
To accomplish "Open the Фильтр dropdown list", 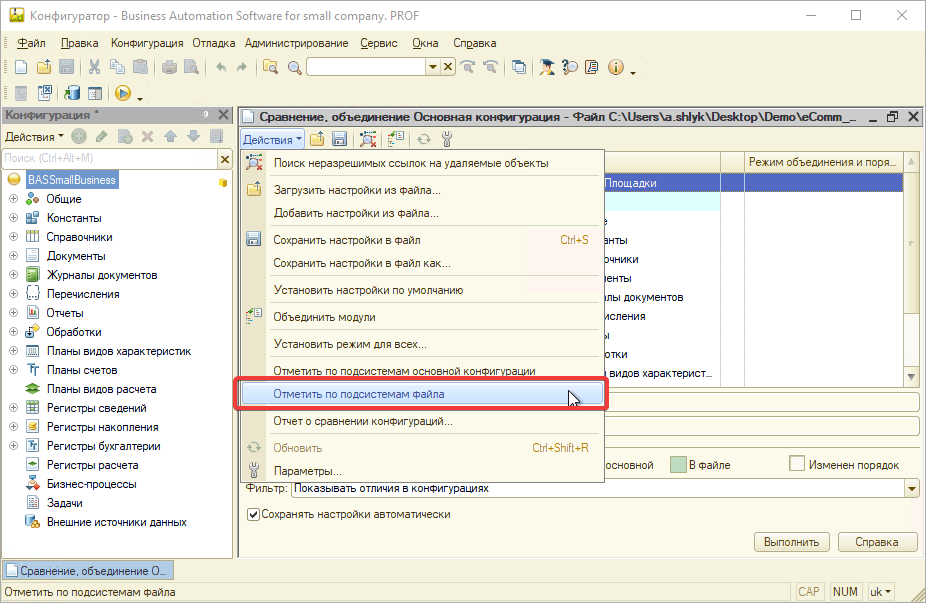I will [910, 489].
